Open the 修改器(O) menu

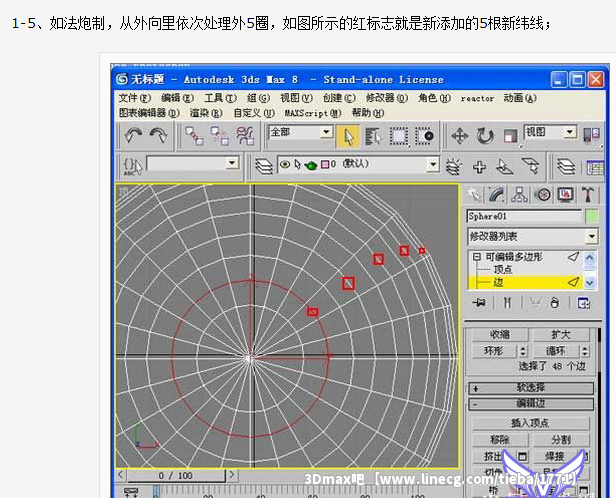click(387, 98)
